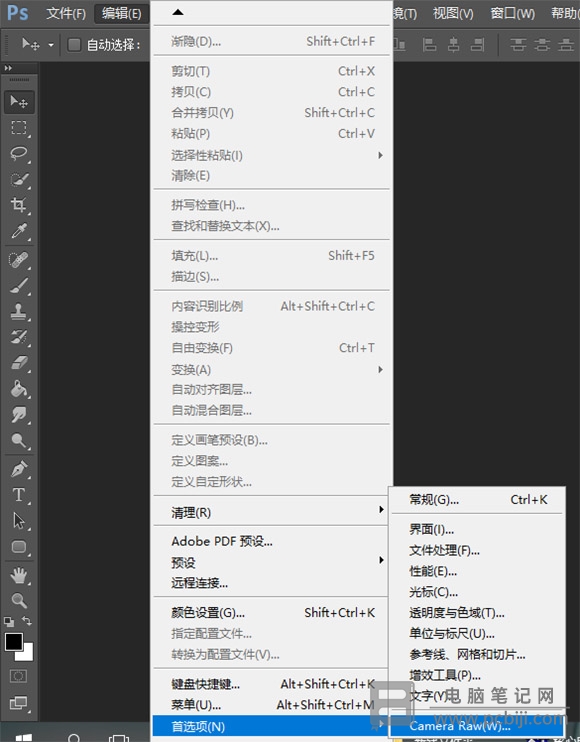Viewport: 580px width, 742px height.
Task: Expand 变换(A) submenu
Action: coord(272,370)
